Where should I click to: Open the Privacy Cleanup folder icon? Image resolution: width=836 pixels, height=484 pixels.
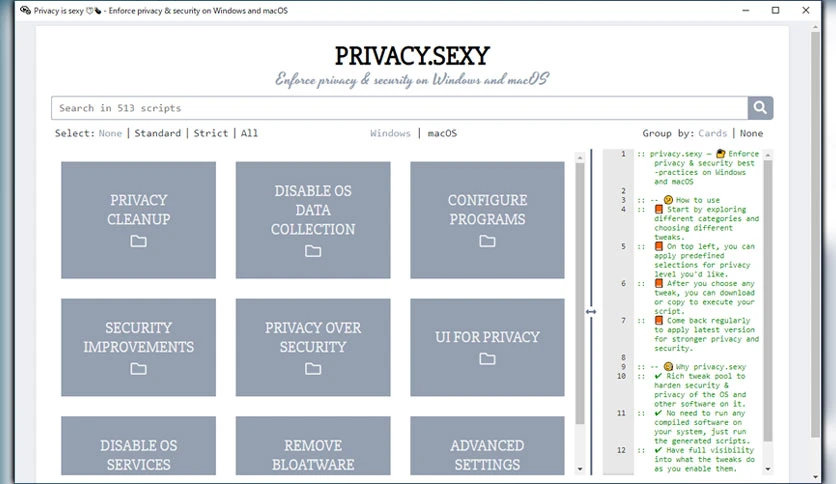click(139, 241)
